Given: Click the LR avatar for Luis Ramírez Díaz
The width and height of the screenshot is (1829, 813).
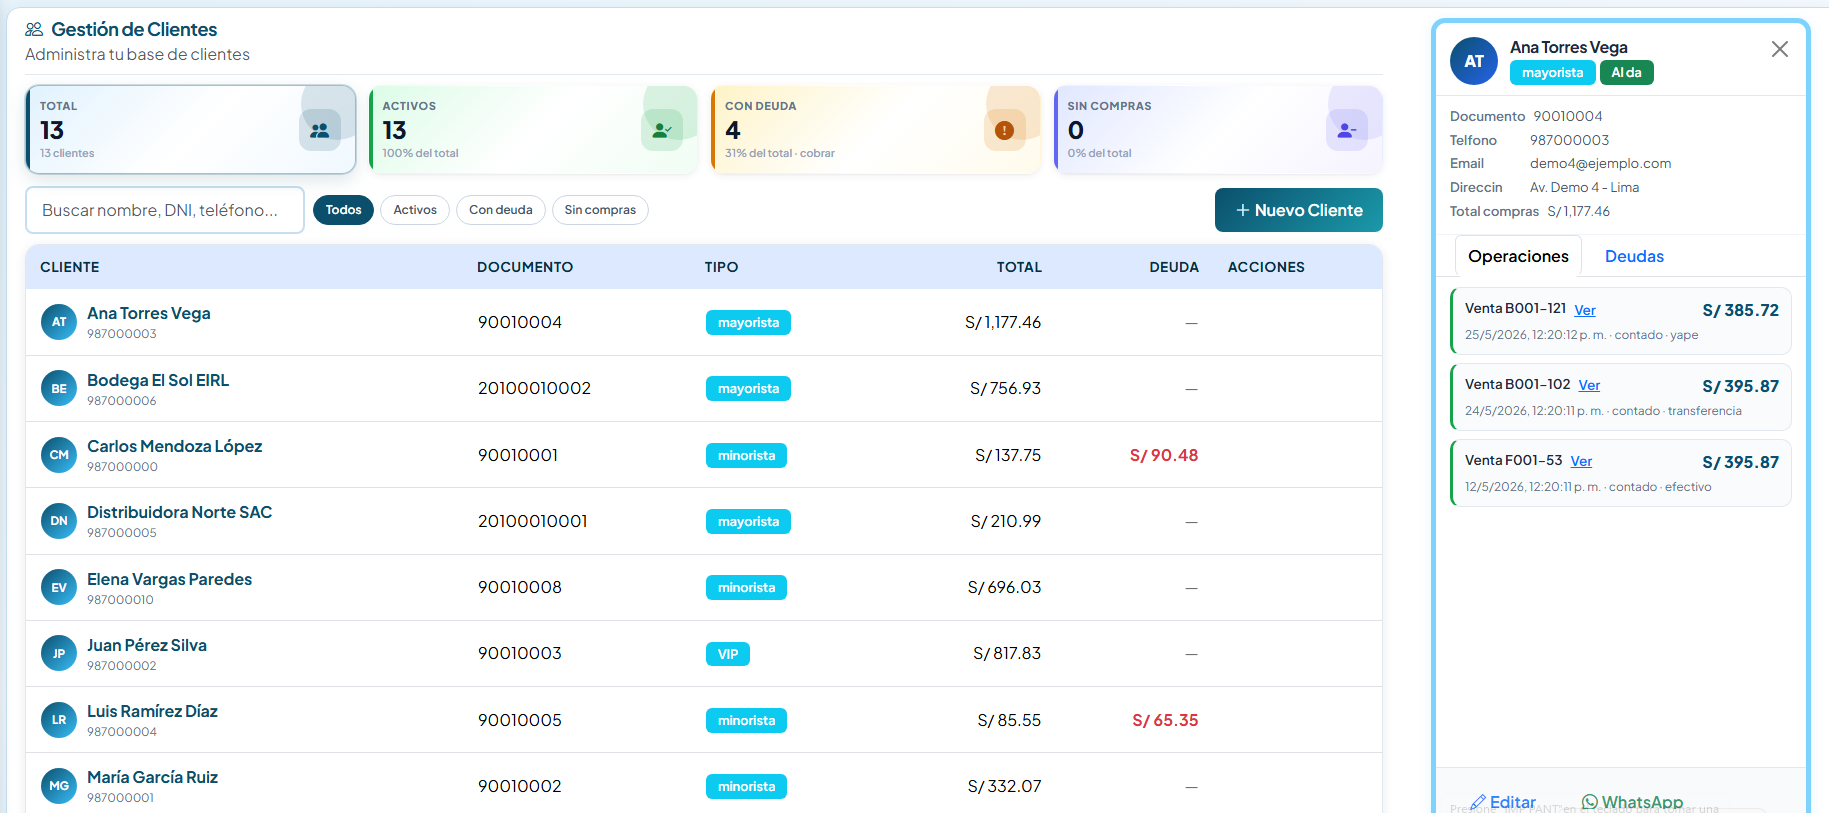Looking at the screenshot, I should click(x=59, y=720).
